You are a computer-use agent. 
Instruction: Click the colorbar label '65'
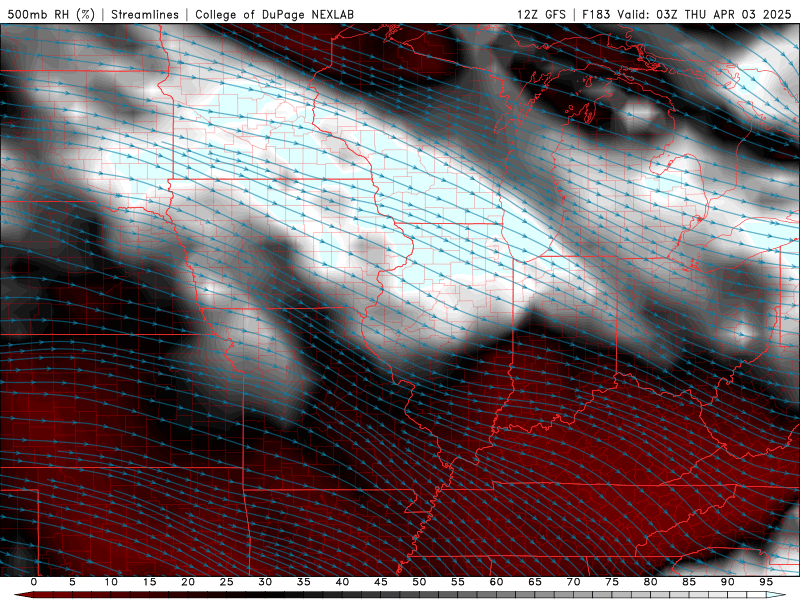click(535, 582)
